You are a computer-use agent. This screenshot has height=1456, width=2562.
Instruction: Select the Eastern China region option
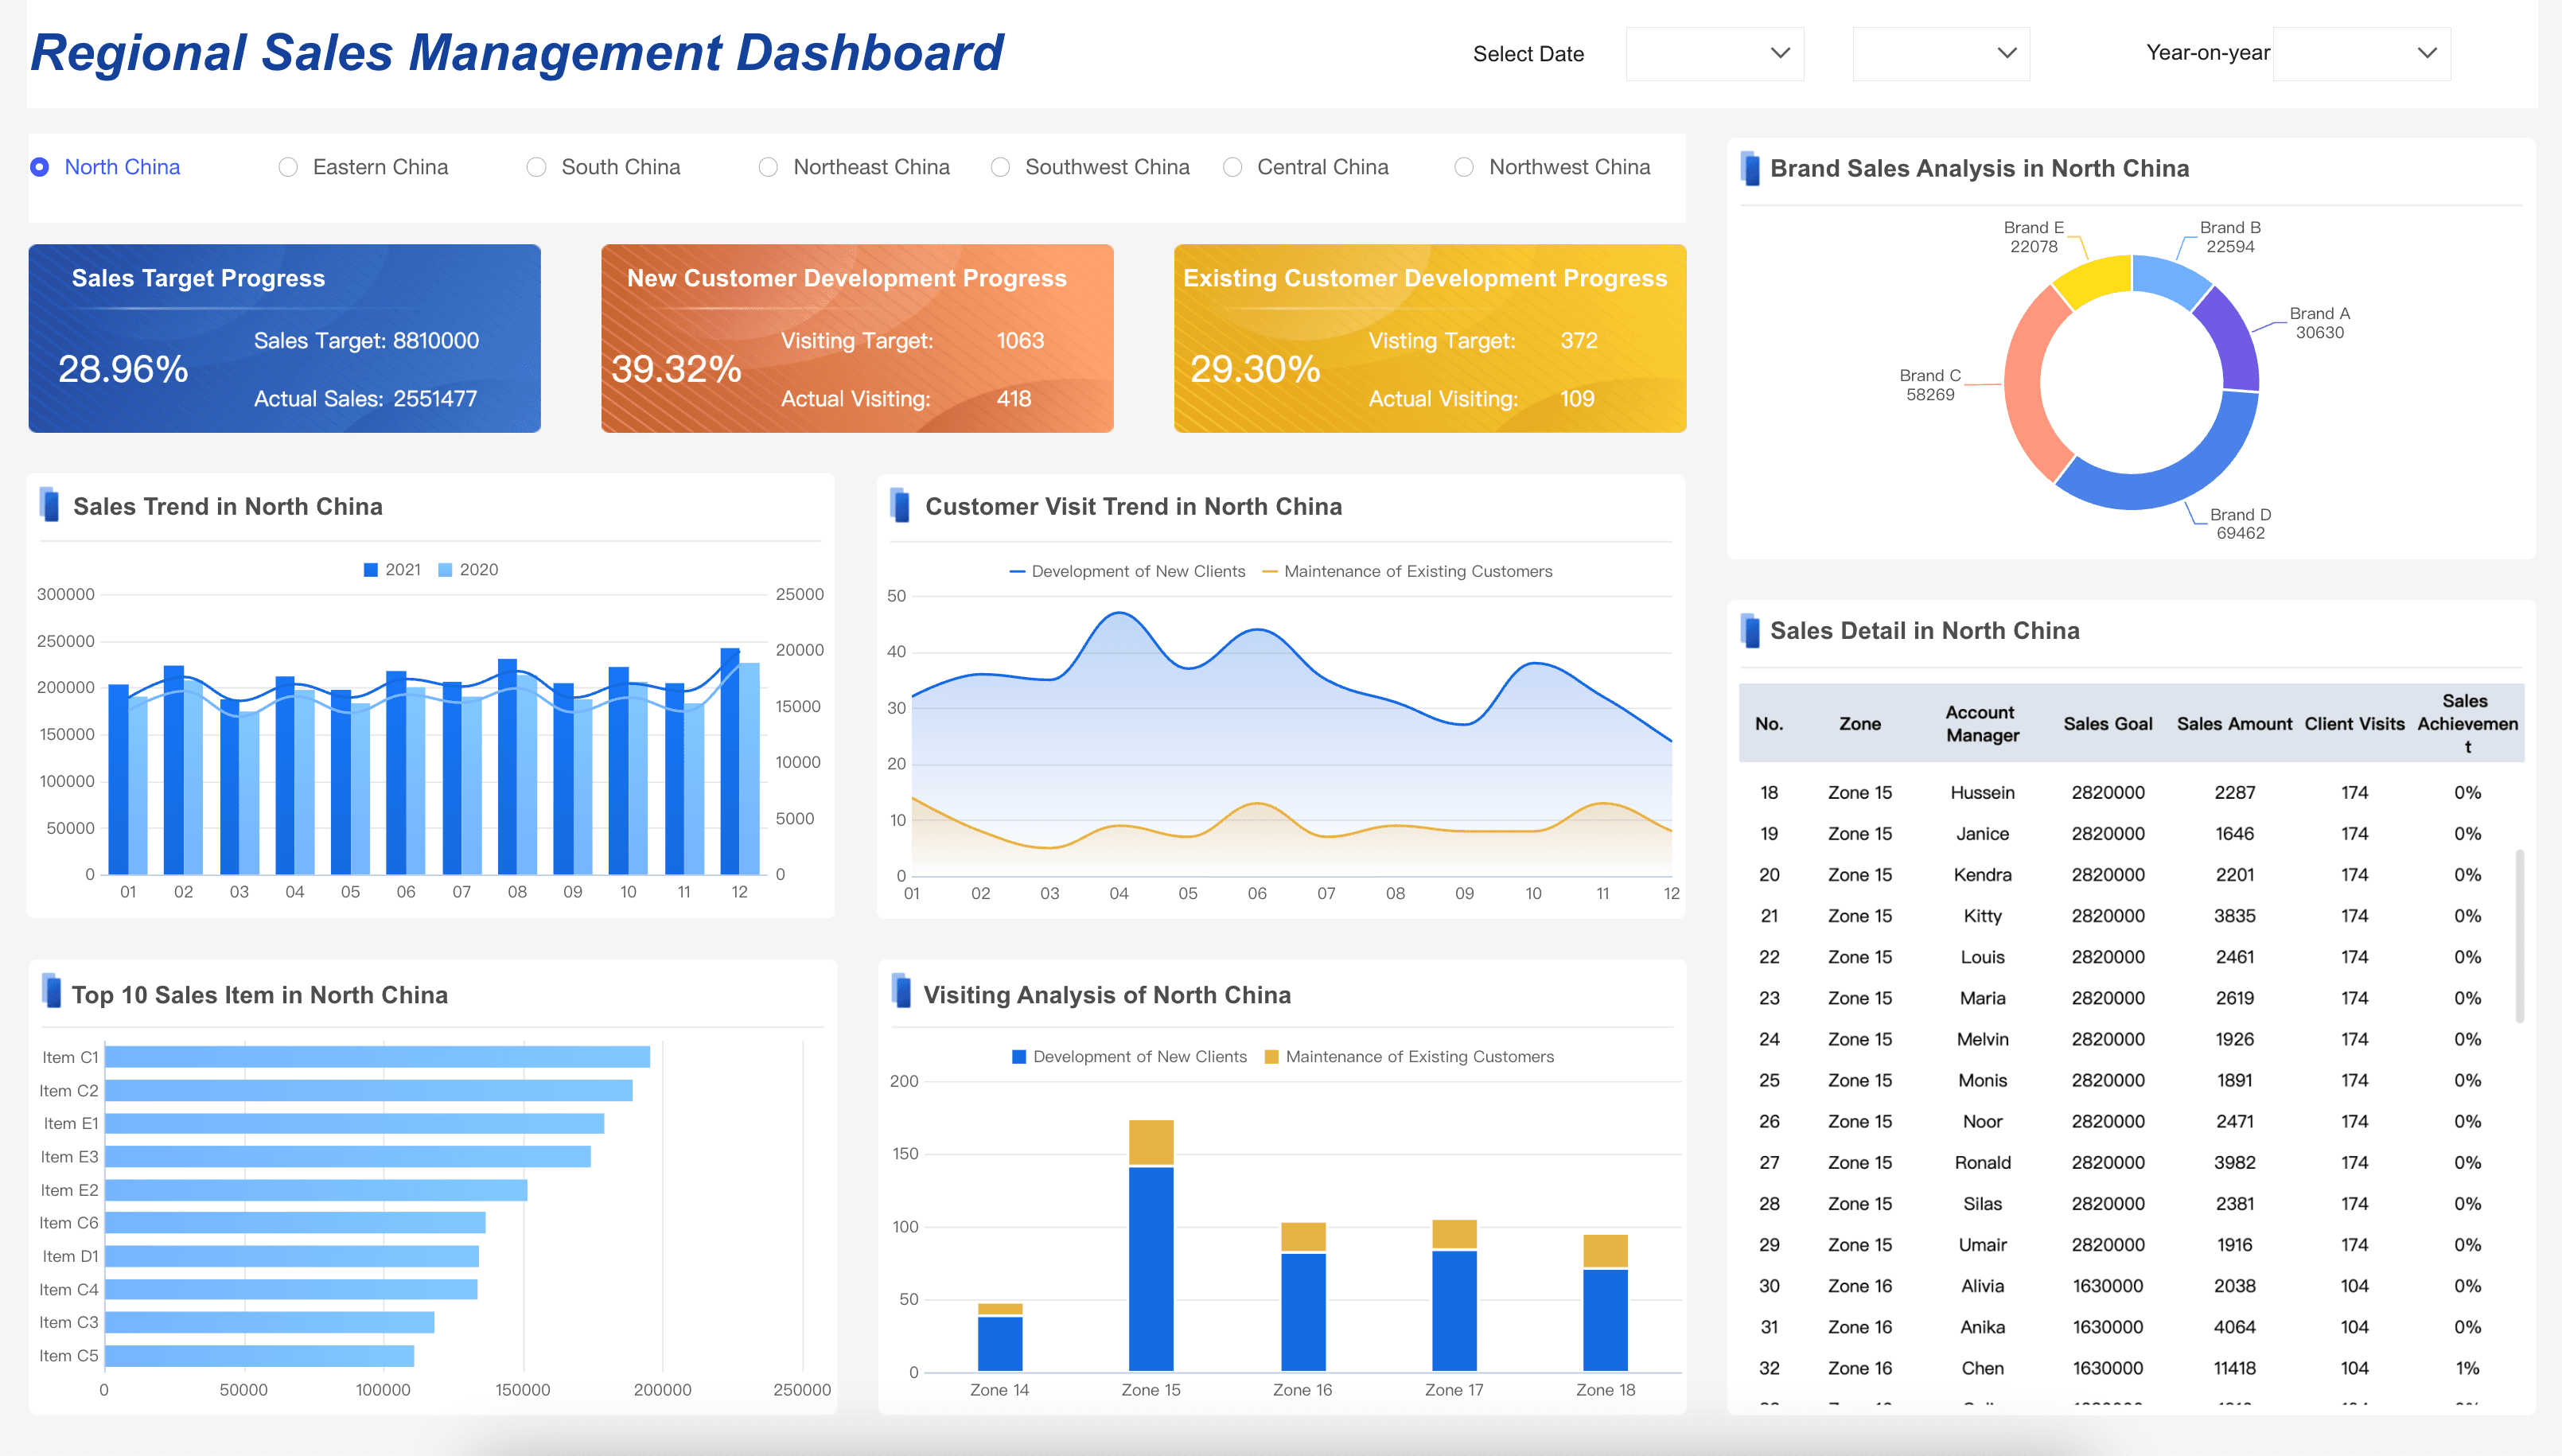pos(288,167)
